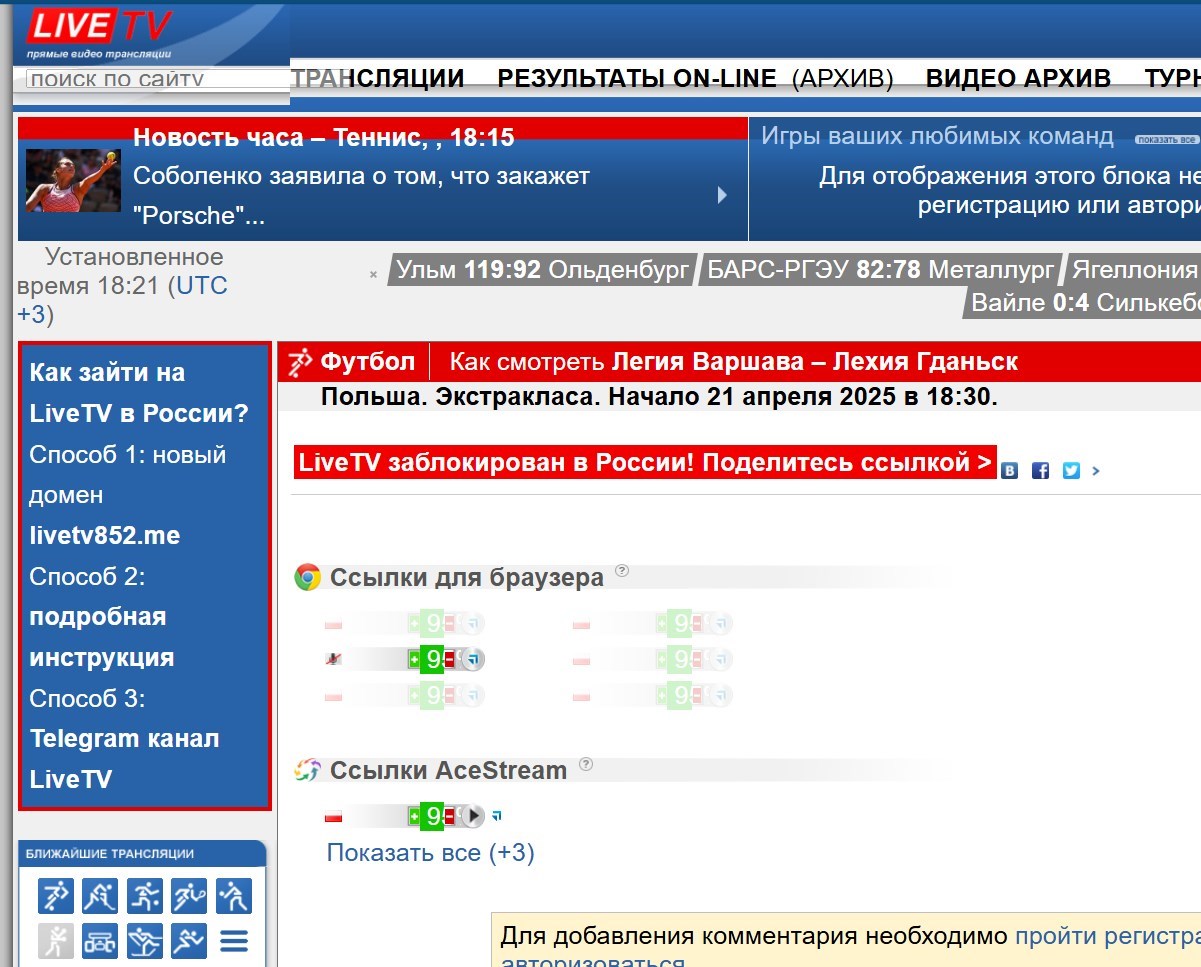The width and height of the screenshot is (1201, 967).
Task: Share the page on VK
Action: click(1010, 470)
